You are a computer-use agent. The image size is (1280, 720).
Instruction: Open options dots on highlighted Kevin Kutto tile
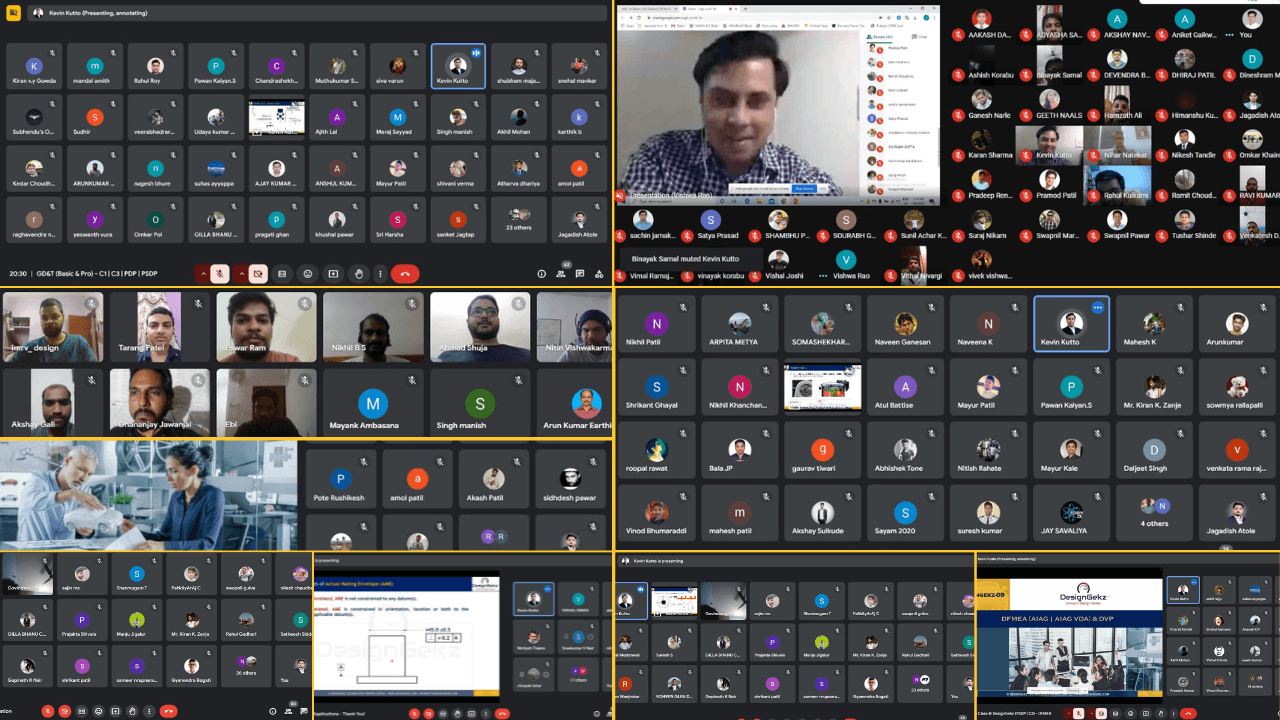point(1097,307)
